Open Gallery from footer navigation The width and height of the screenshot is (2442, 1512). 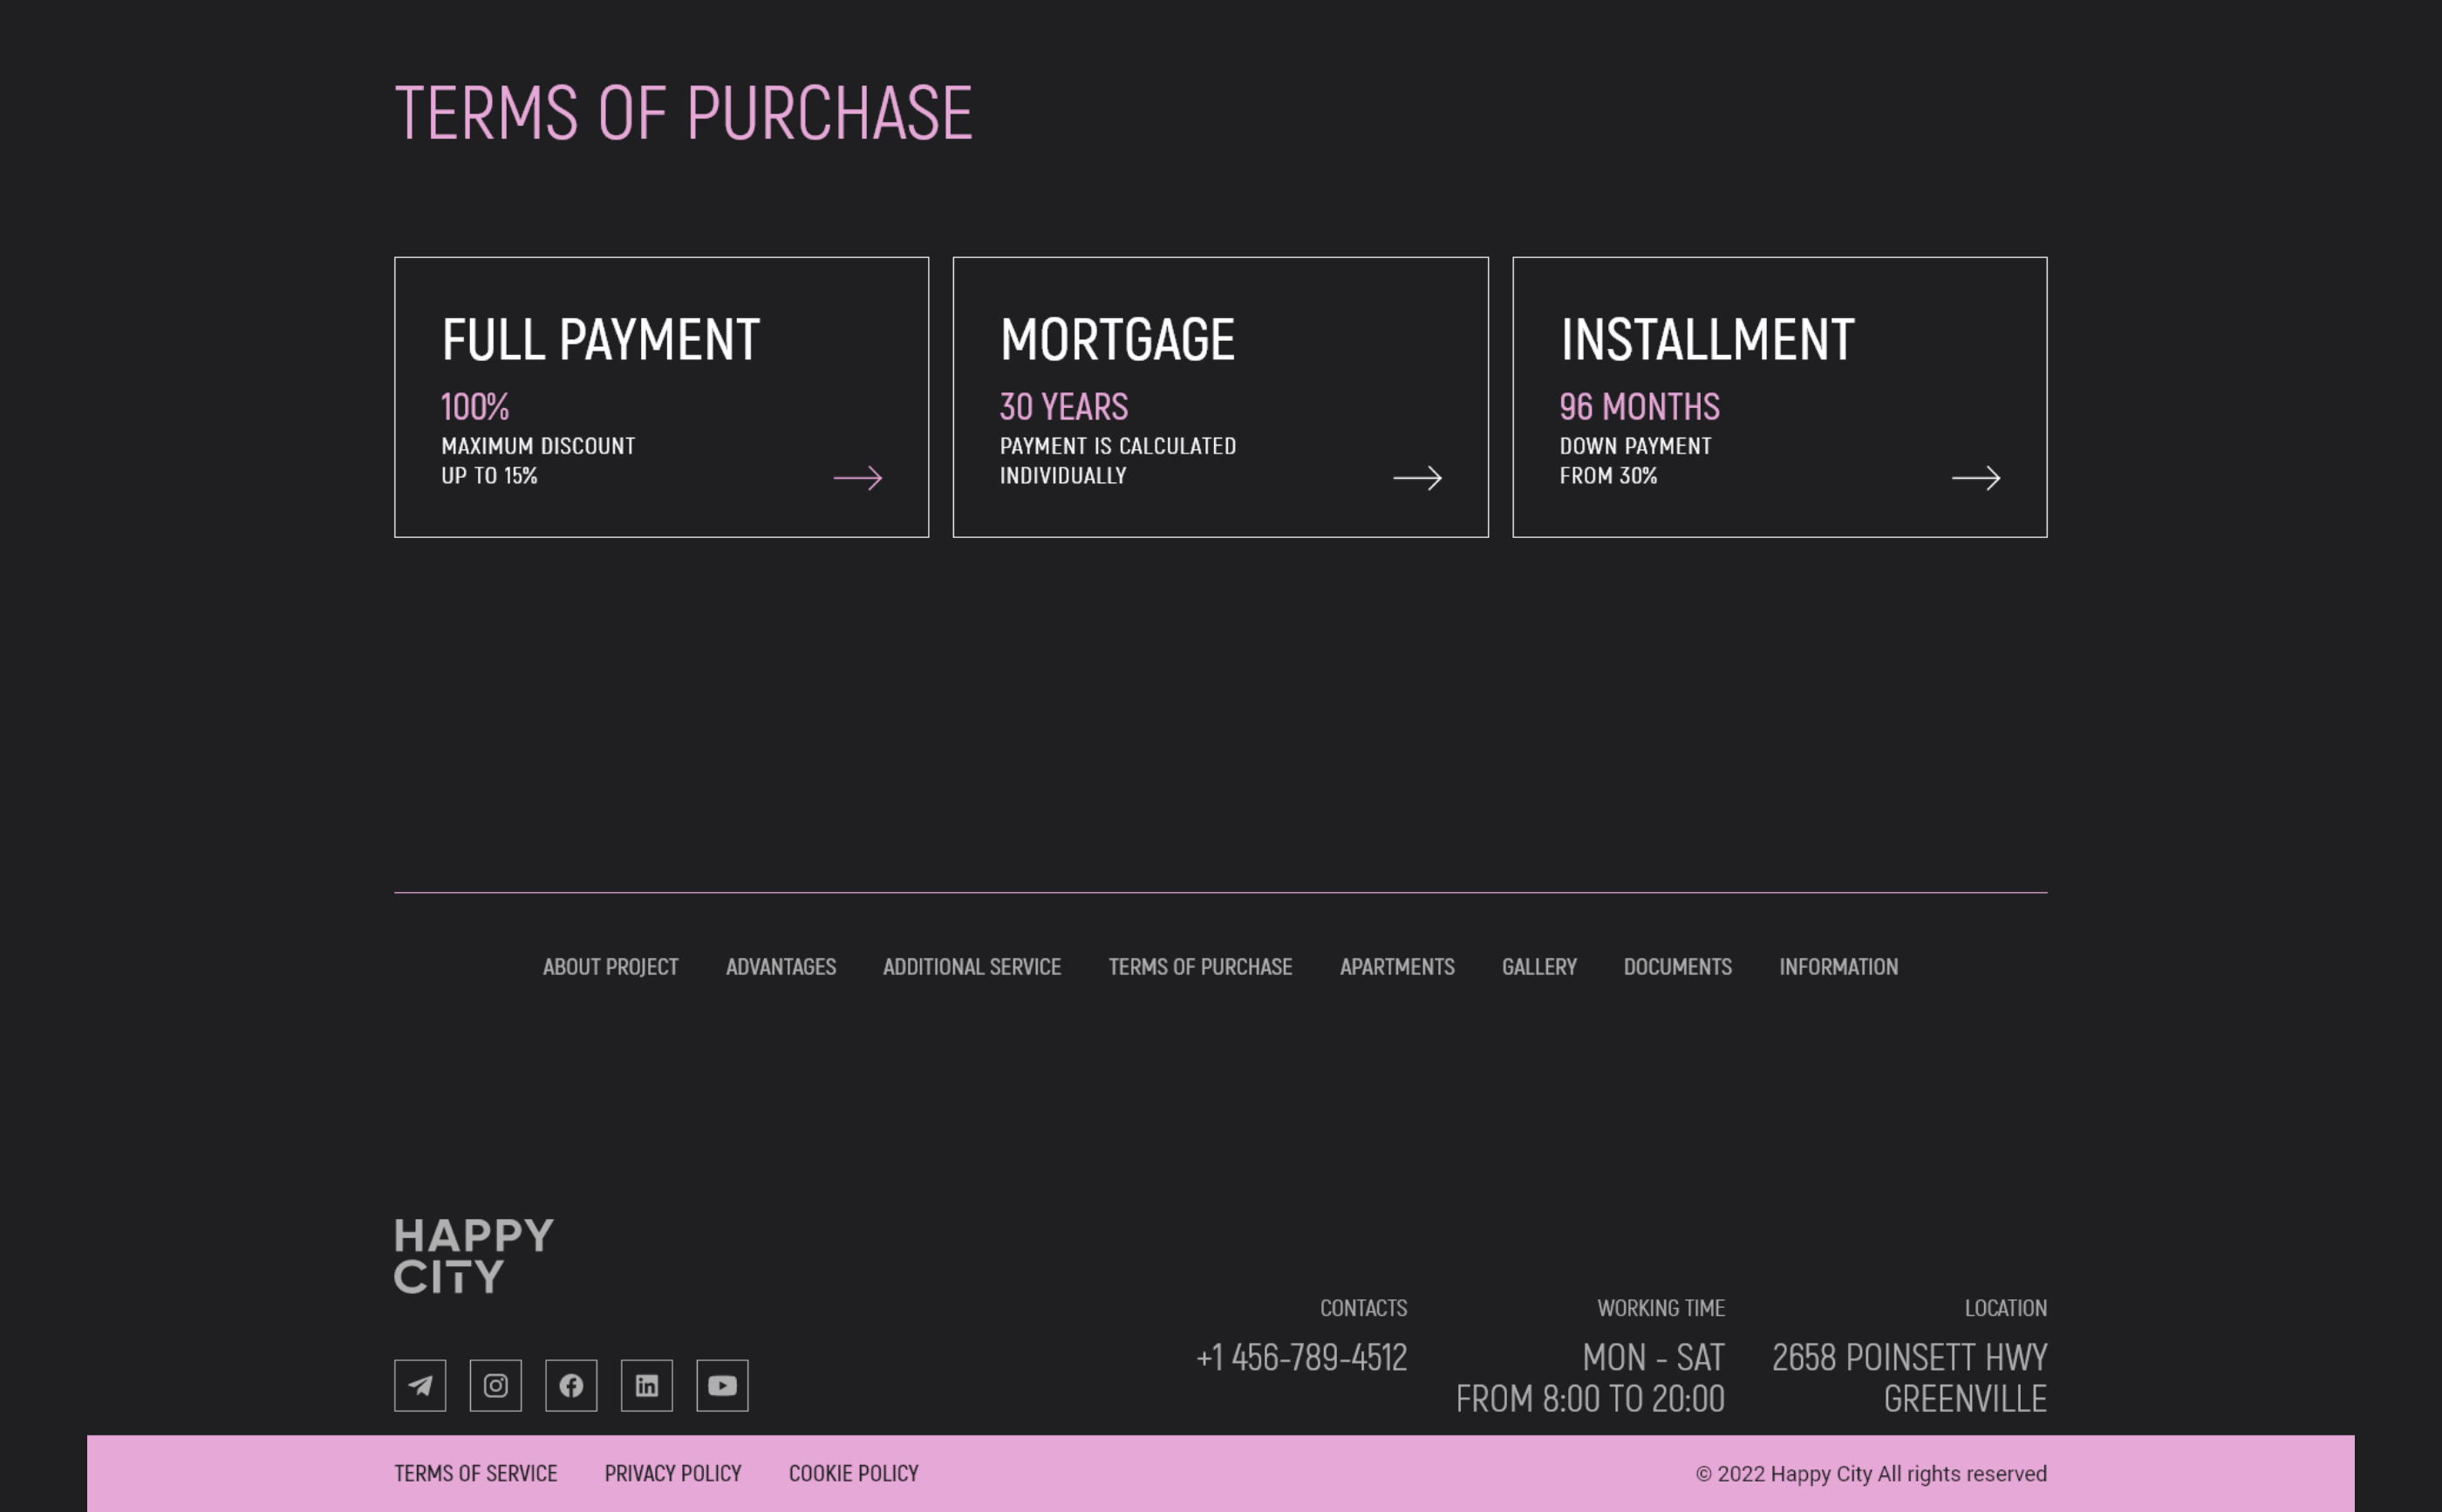(x=1539, y=967)
